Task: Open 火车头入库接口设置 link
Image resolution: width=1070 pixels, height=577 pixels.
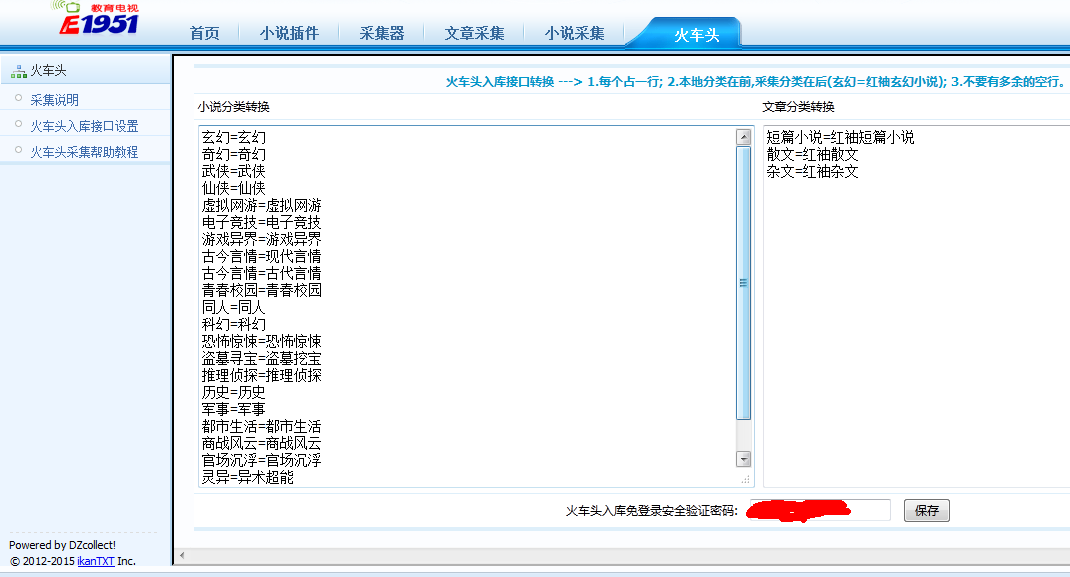Action: point(84,126)
